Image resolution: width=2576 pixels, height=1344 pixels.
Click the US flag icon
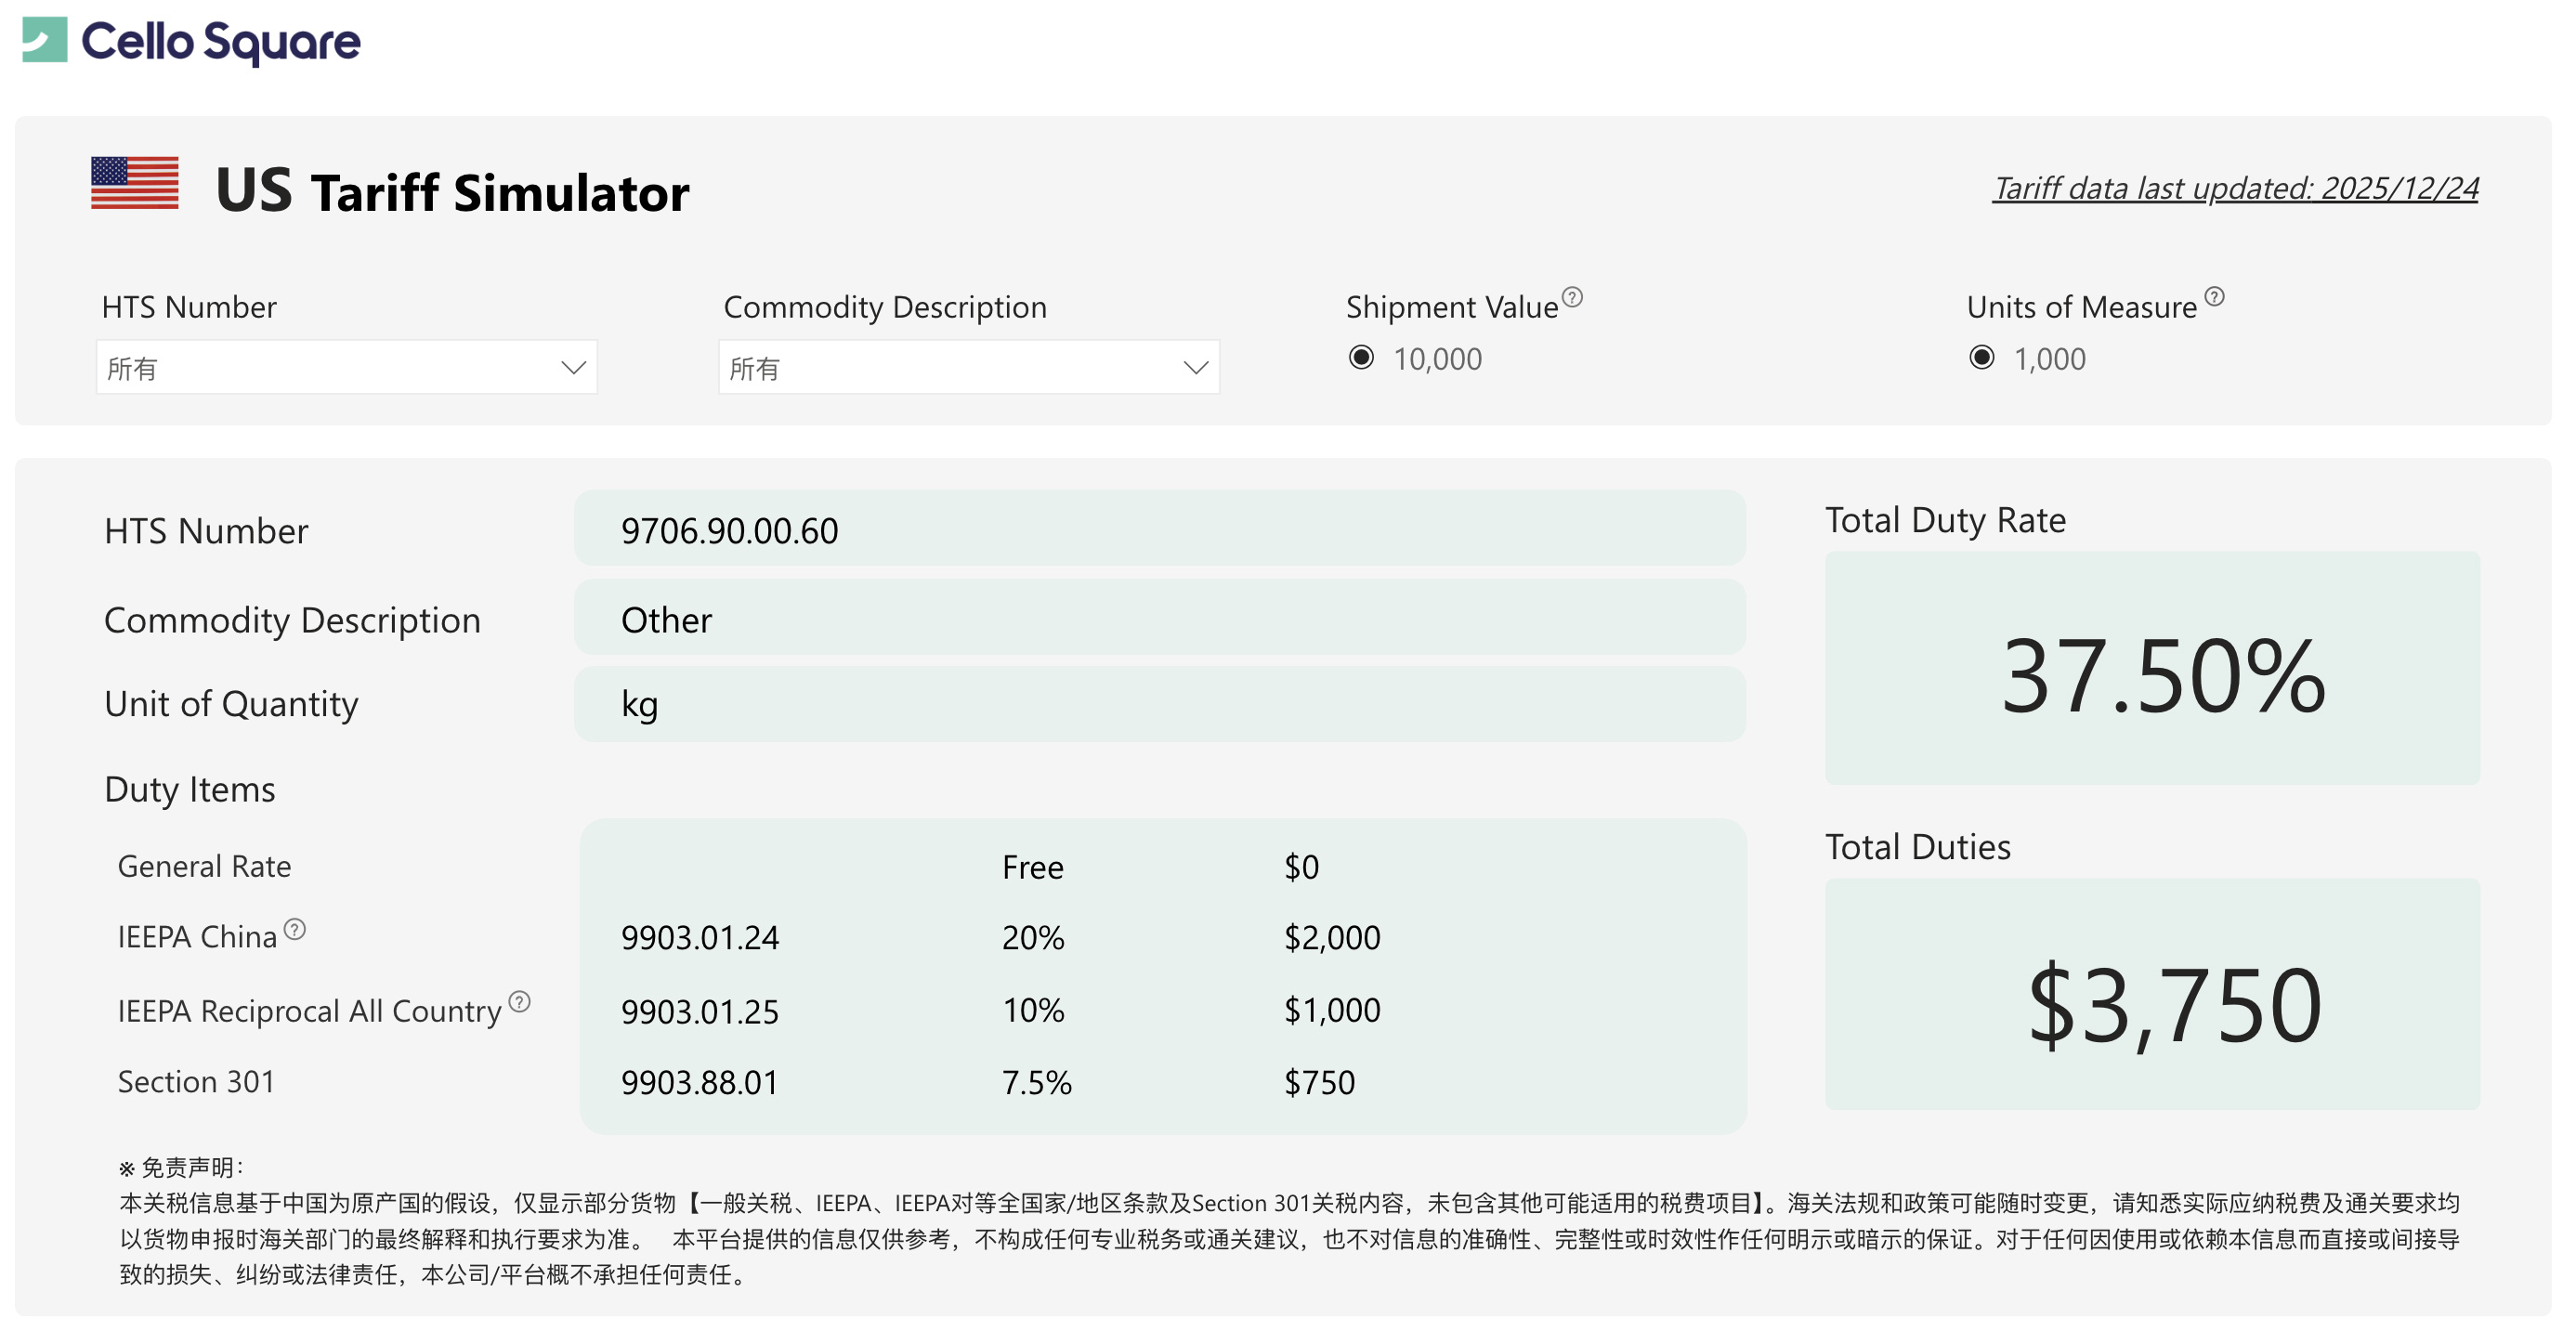coord(134,183)
